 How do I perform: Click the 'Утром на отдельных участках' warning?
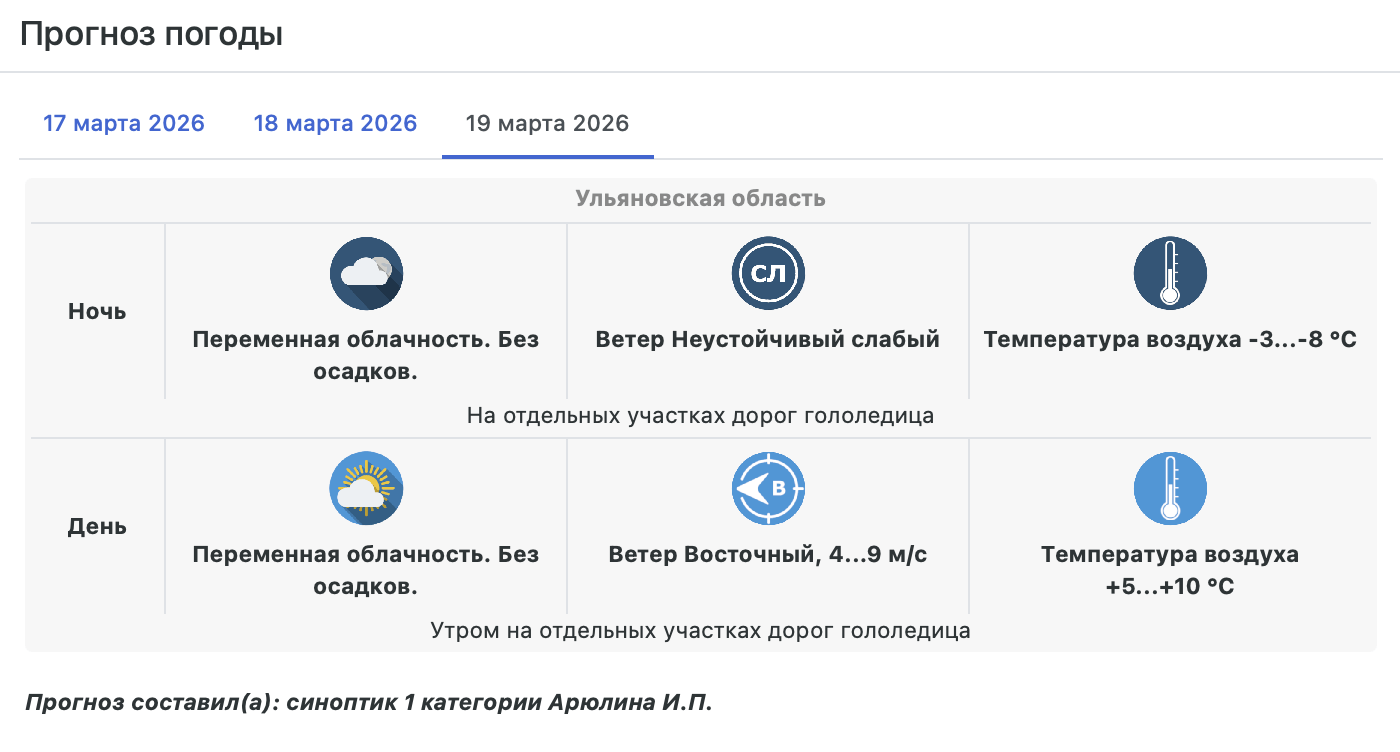(x=700, y=631)
